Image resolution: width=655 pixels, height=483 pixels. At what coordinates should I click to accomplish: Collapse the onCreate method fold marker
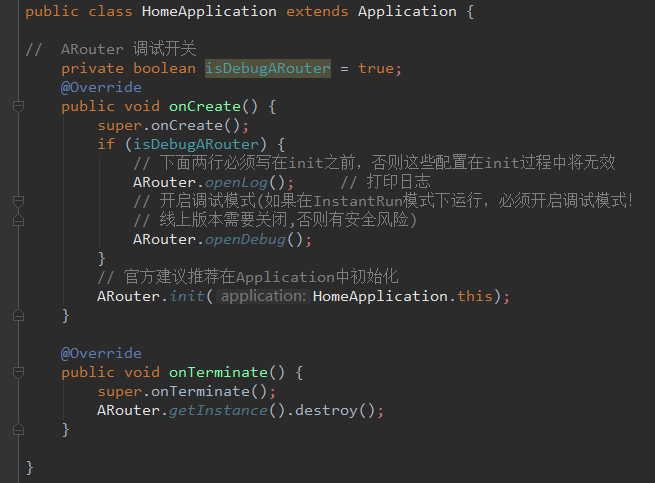tap(18, 107)
